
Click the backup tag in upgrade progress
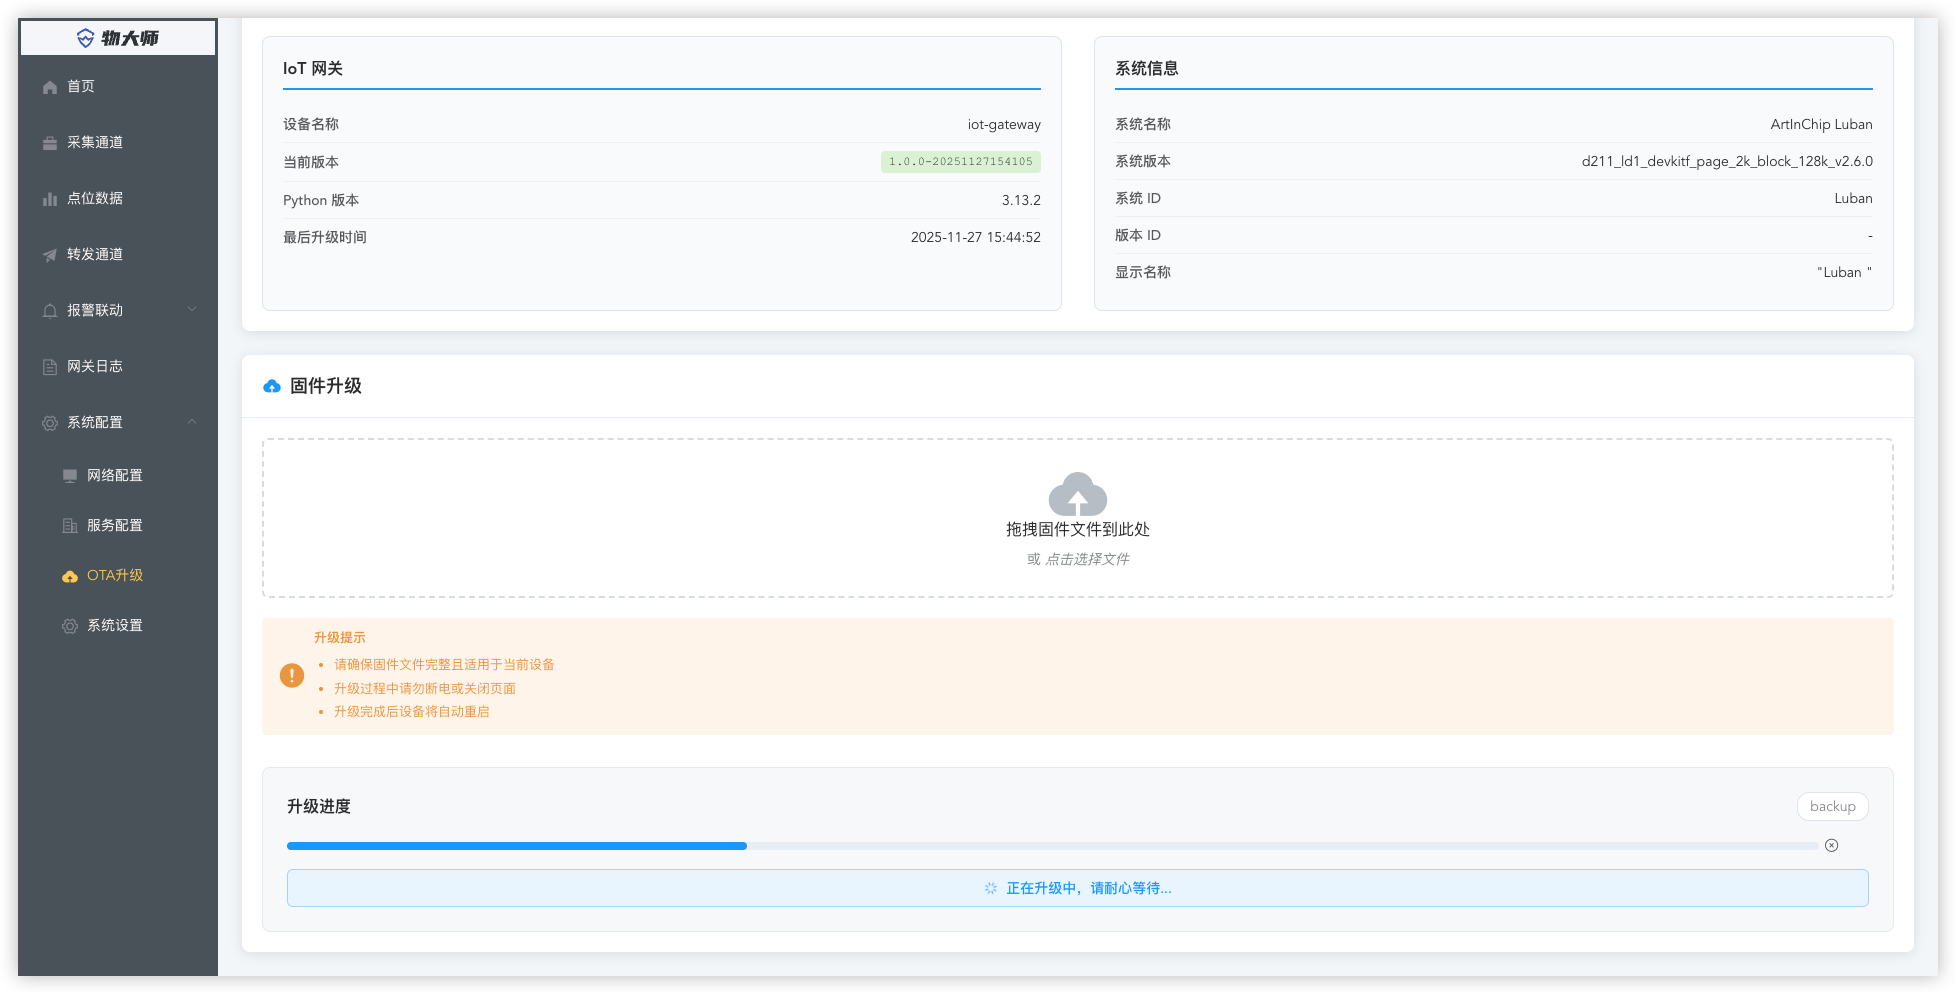1832,807
